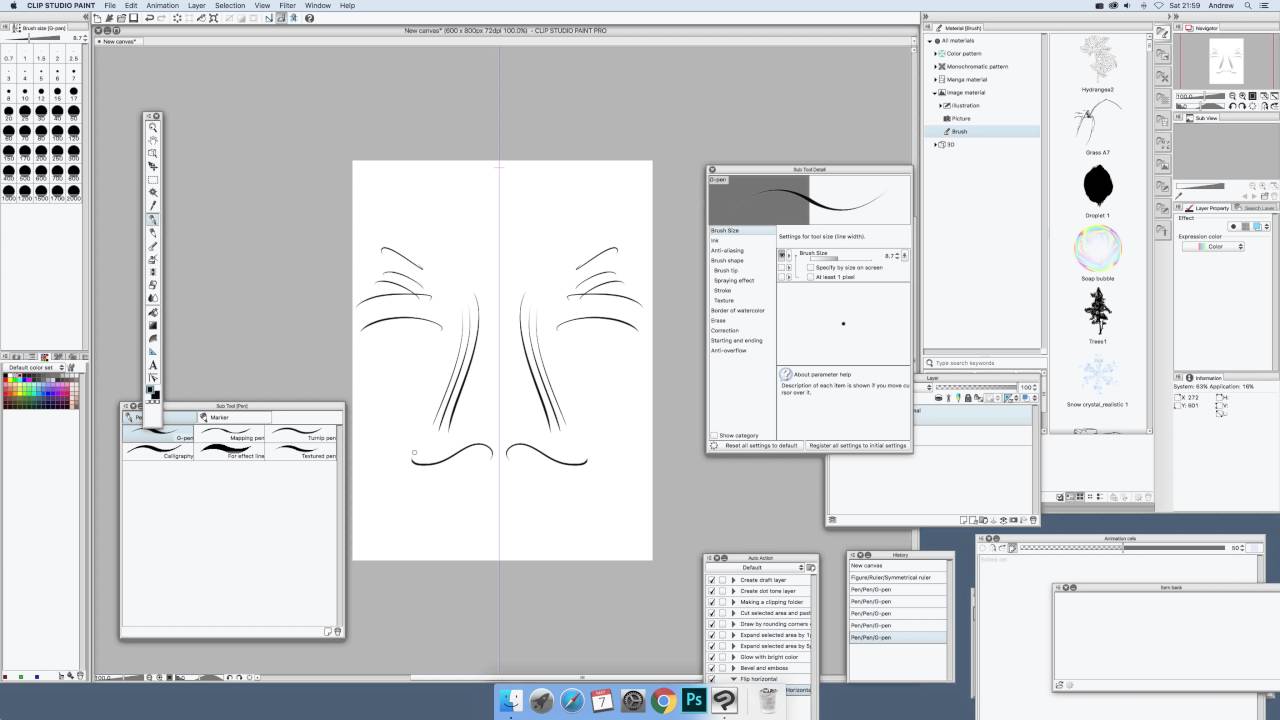Screen dimensions: 1280x720
Task: Select the Gradient tool
Action: [x=153, y=325]
